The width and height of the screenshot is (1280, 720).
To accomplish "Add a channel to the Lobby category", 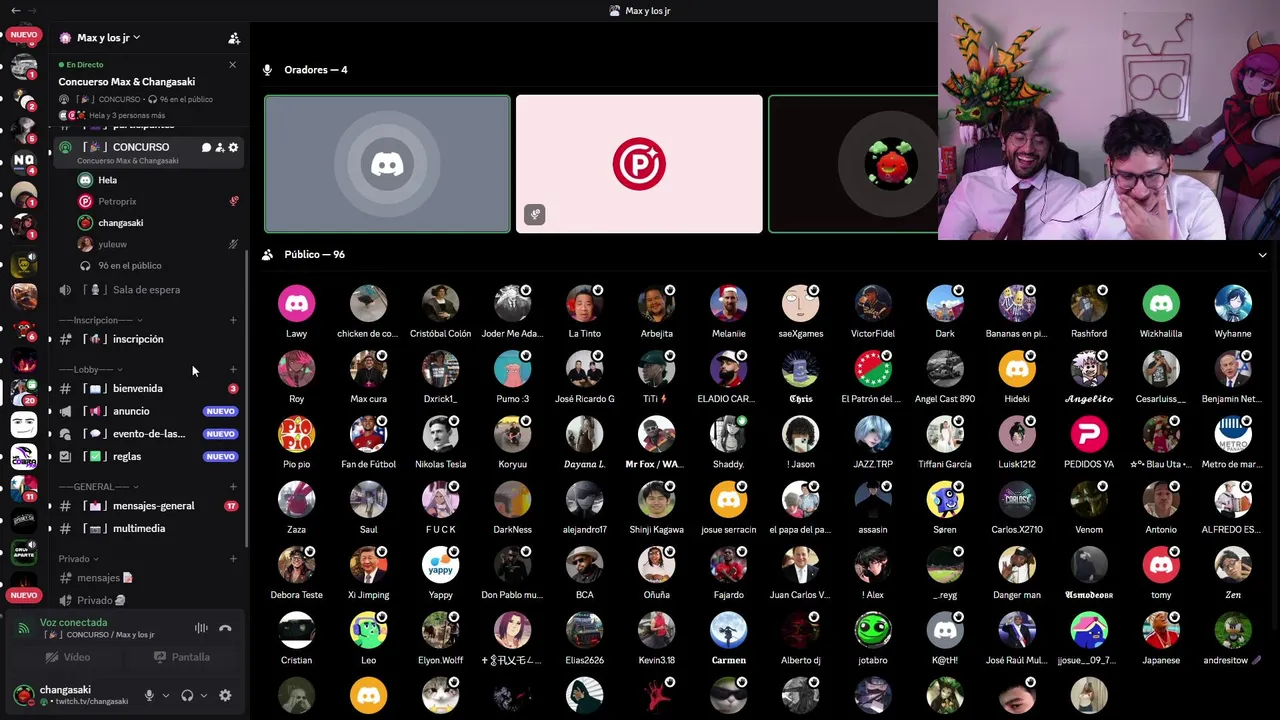I will coord(233,370).
